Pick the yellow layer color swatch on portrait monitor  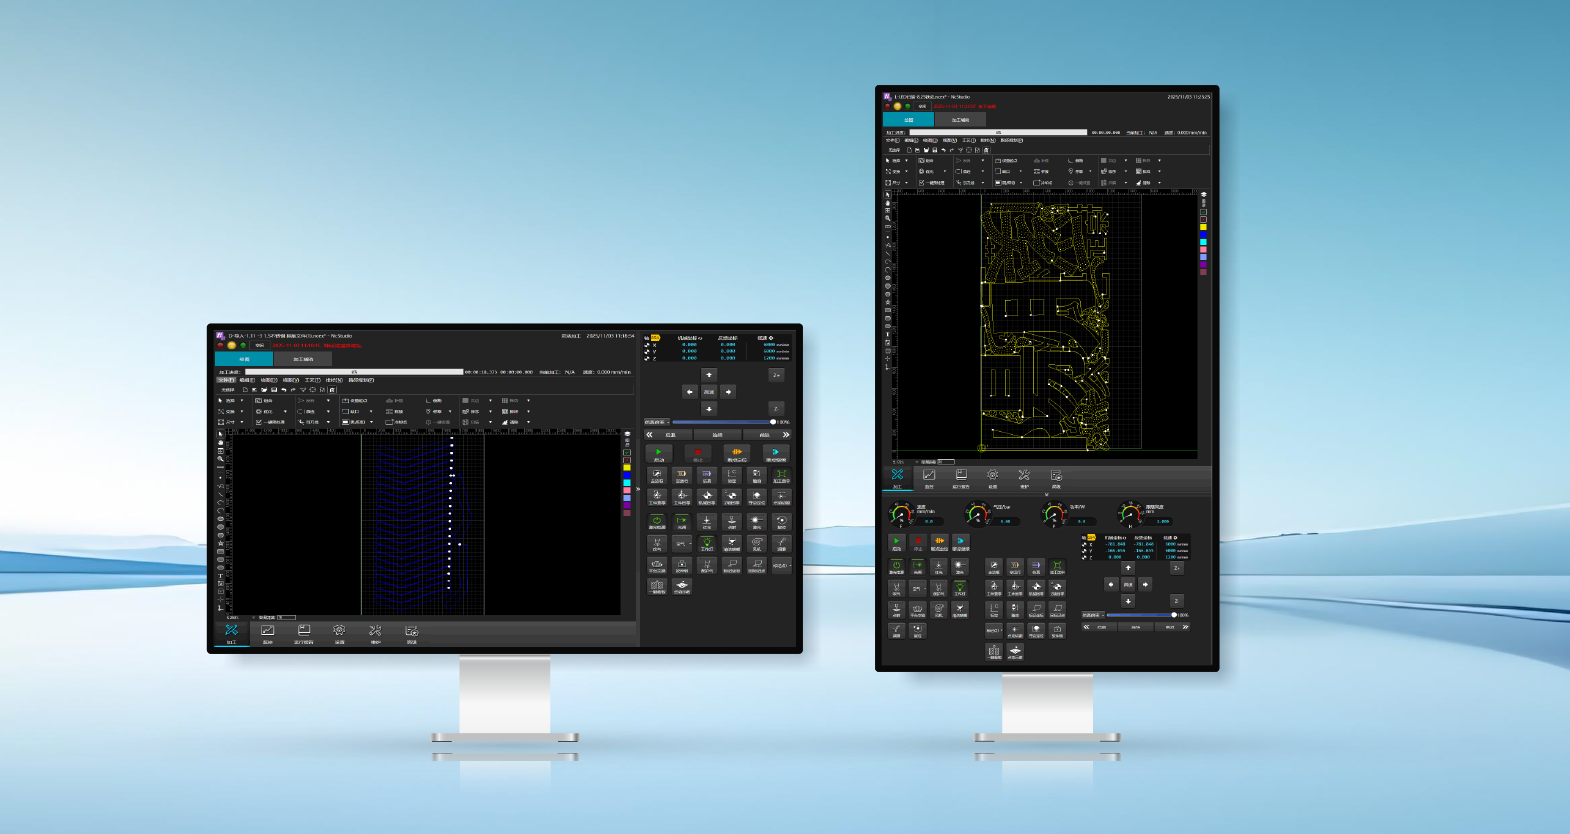1203,227
